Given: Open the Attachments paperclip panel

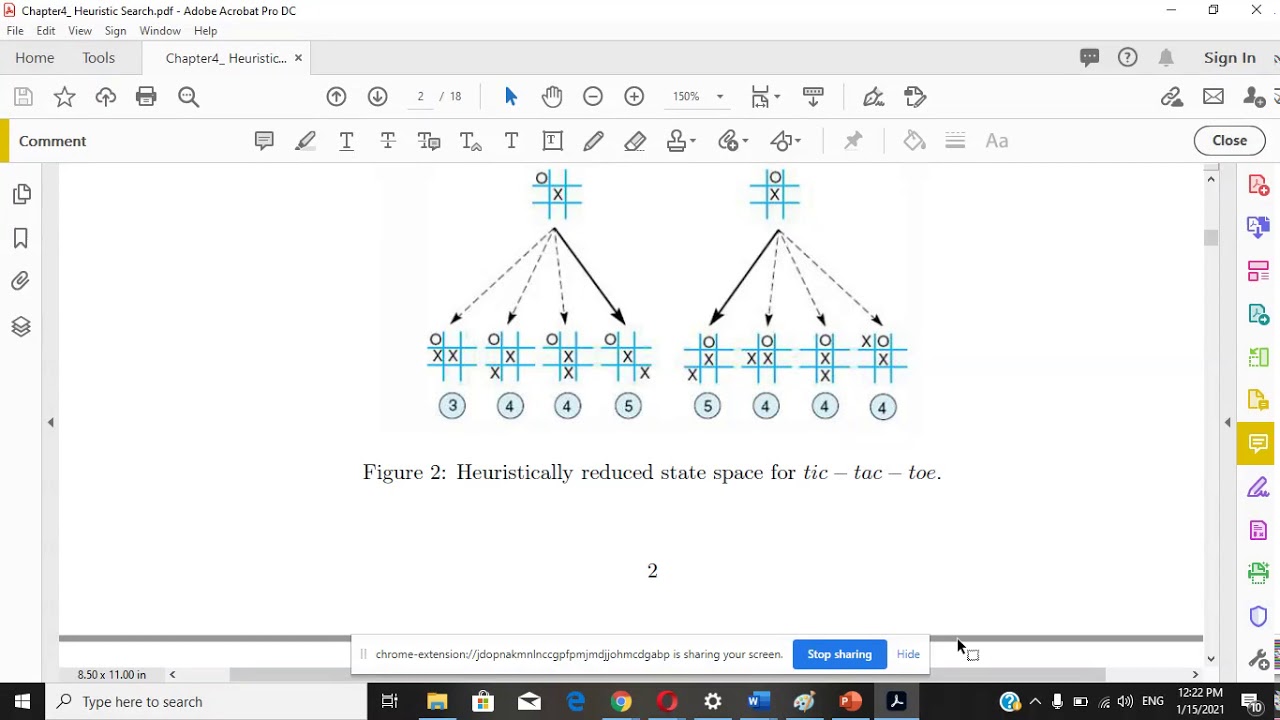Looking at the screenshot, I should (x=21, y=282).
